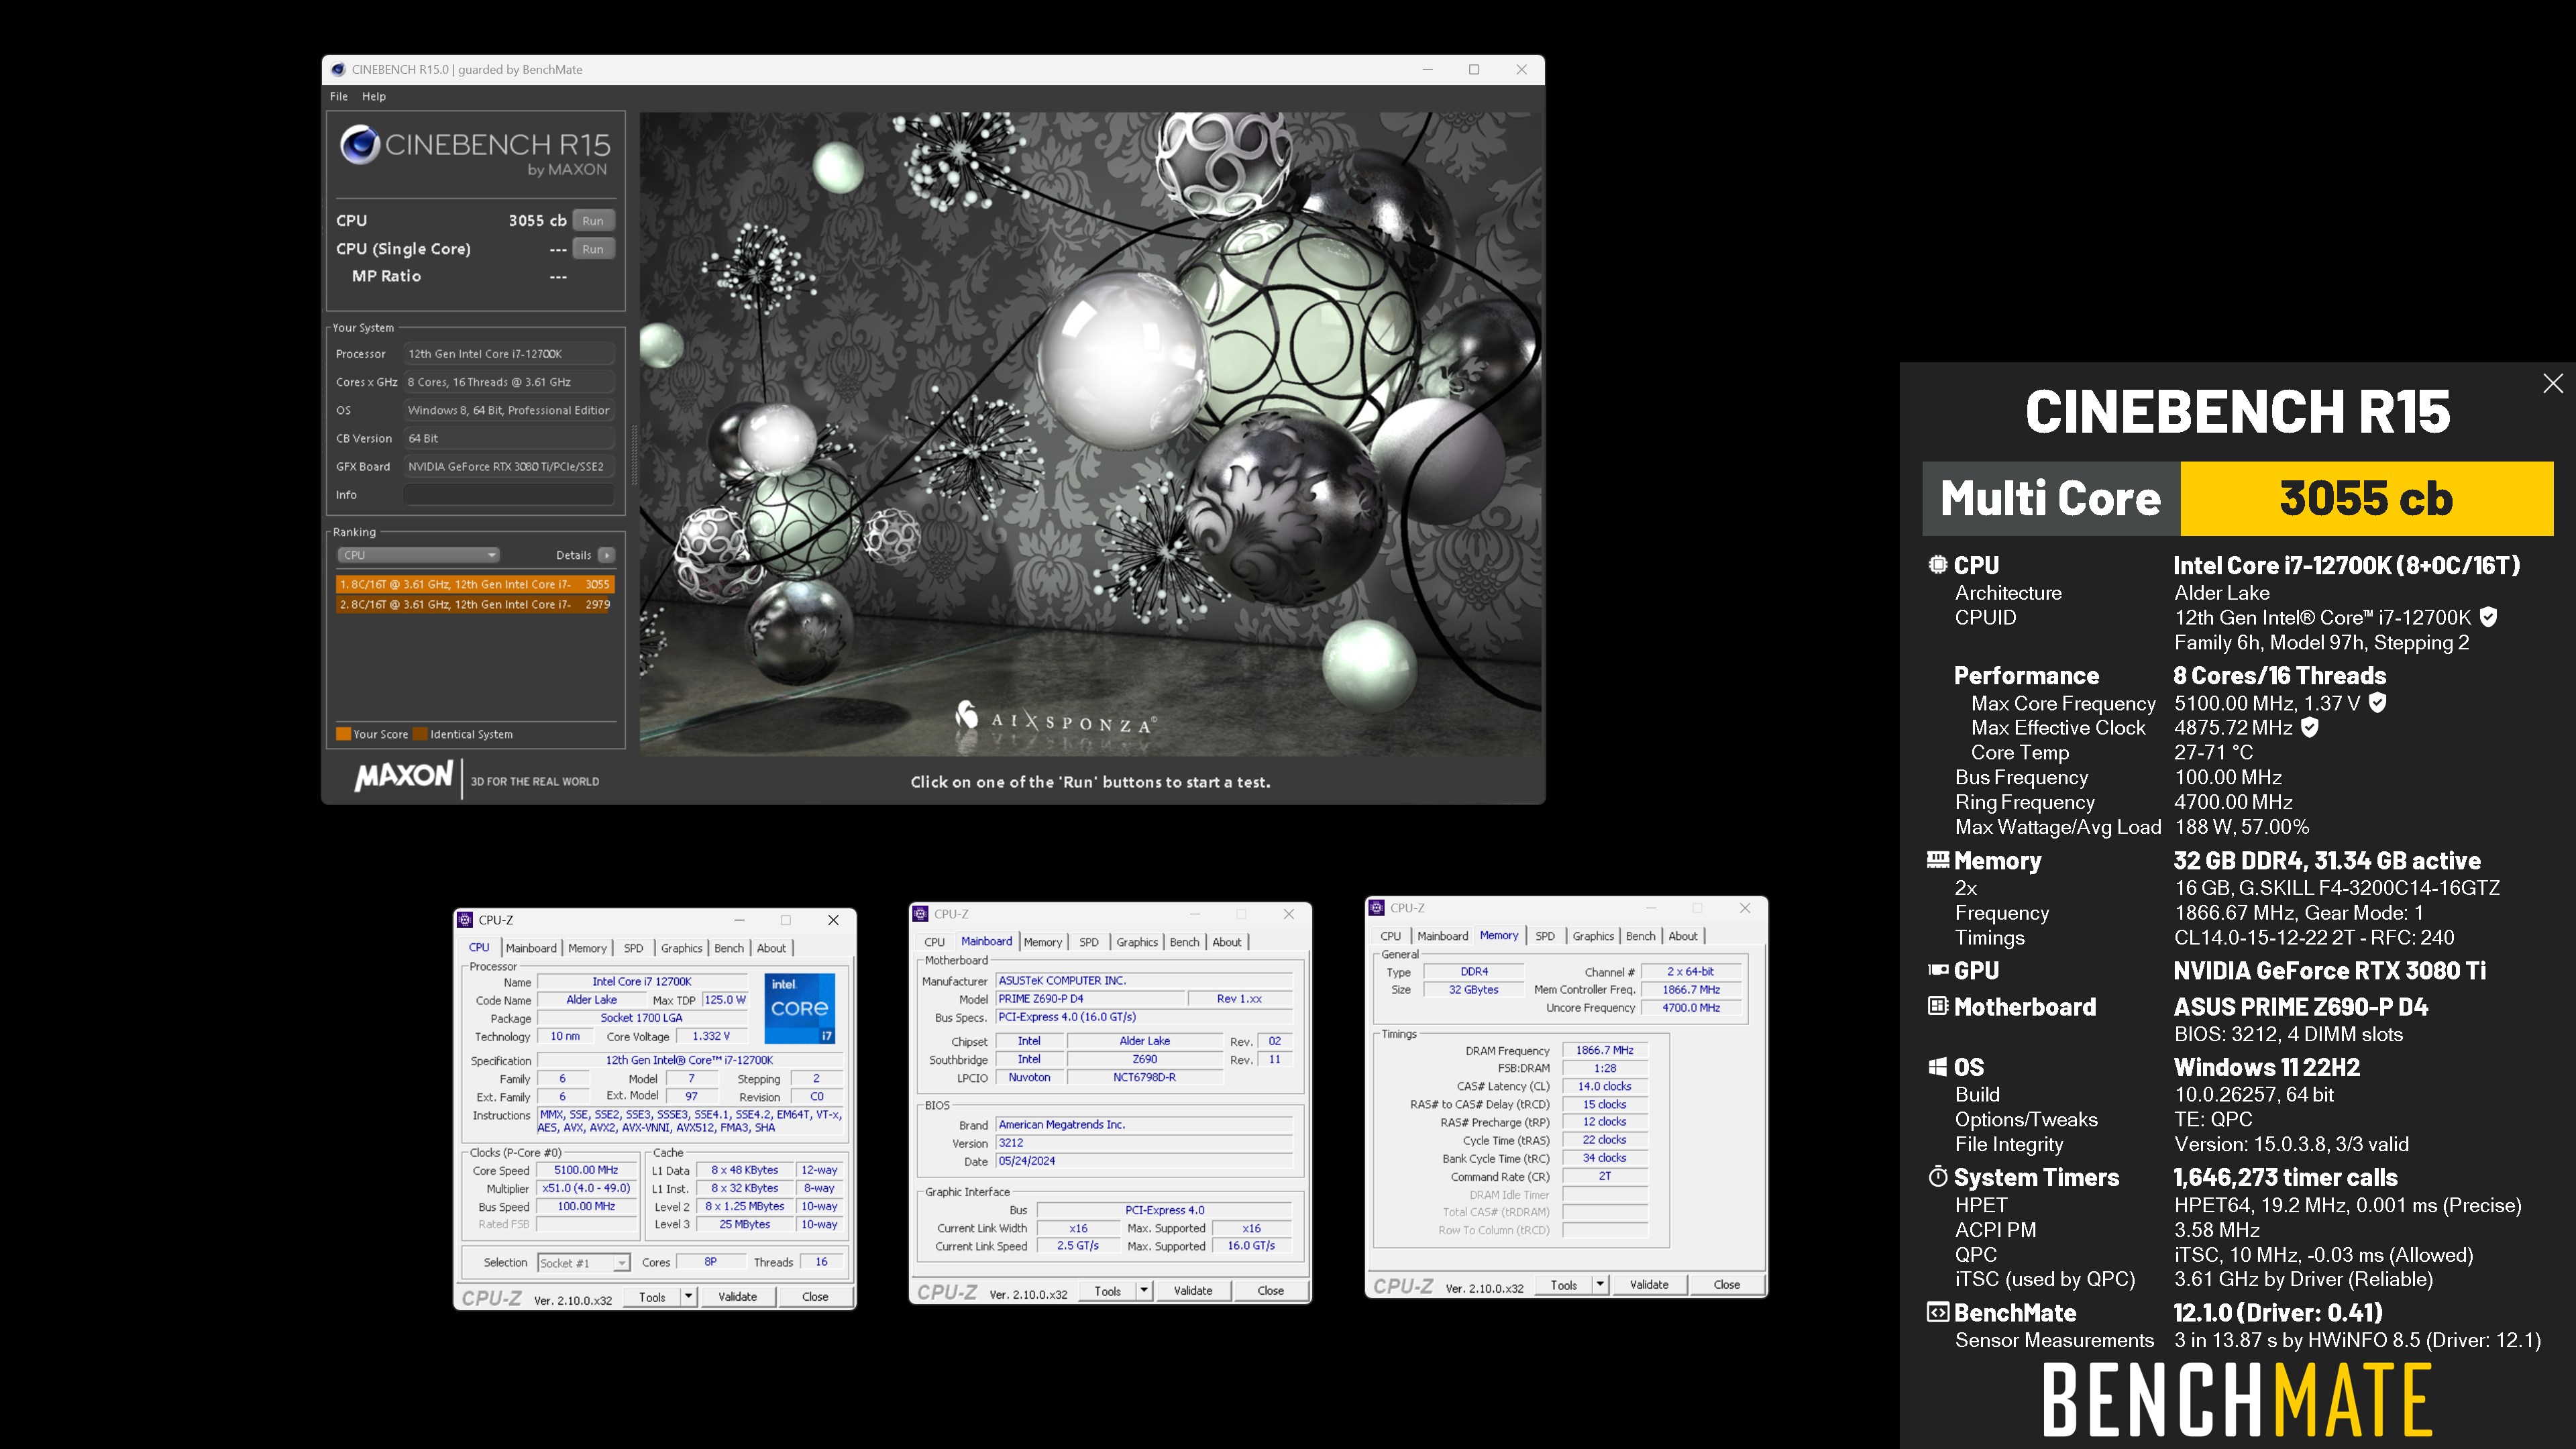The image size is (2576, 1449).
Task: Click the 3055 cb yellow score box
Action: (2366, 498)
